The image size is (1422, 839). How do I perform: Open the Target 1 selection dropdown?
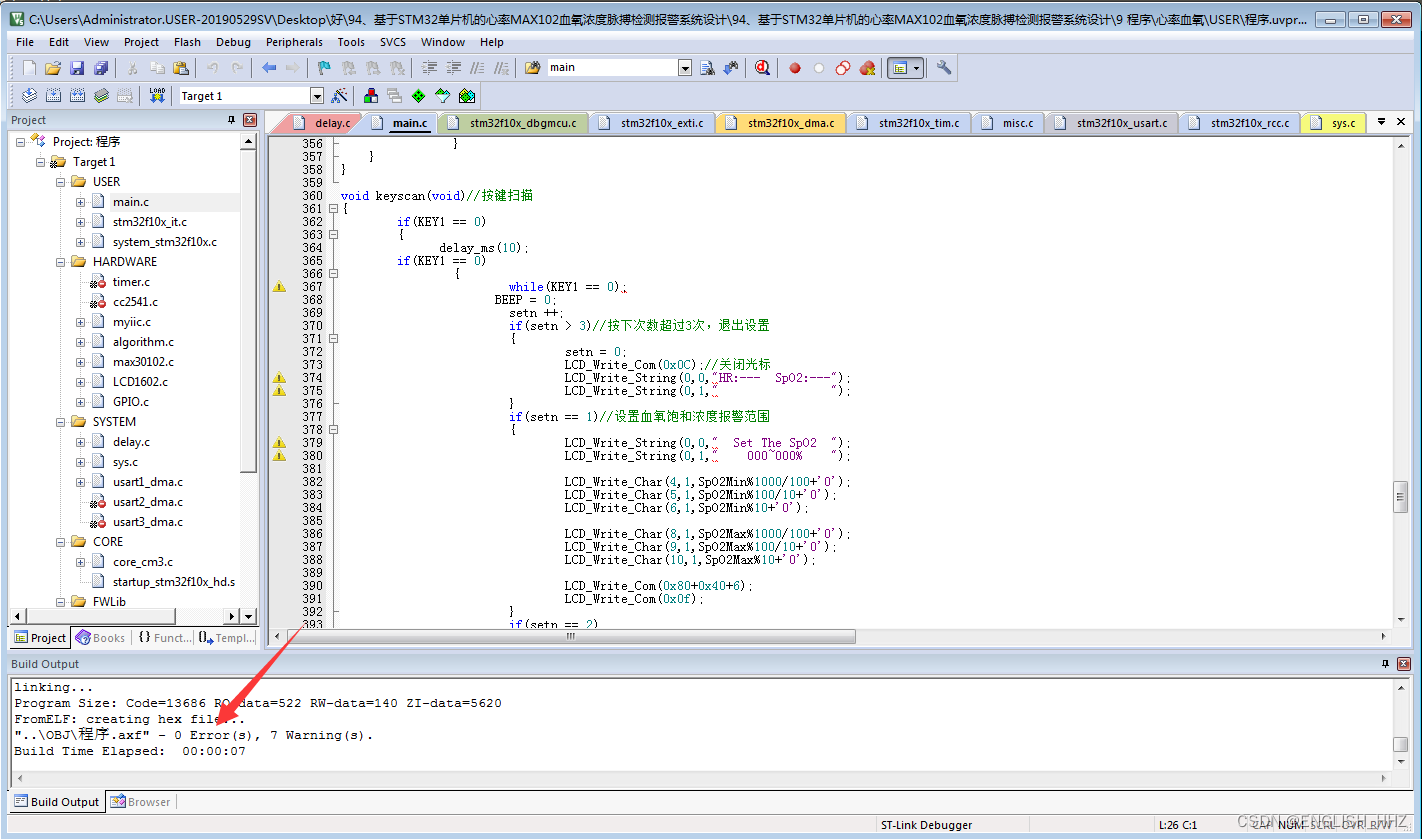pyautogui.click(x=317, y=96)
